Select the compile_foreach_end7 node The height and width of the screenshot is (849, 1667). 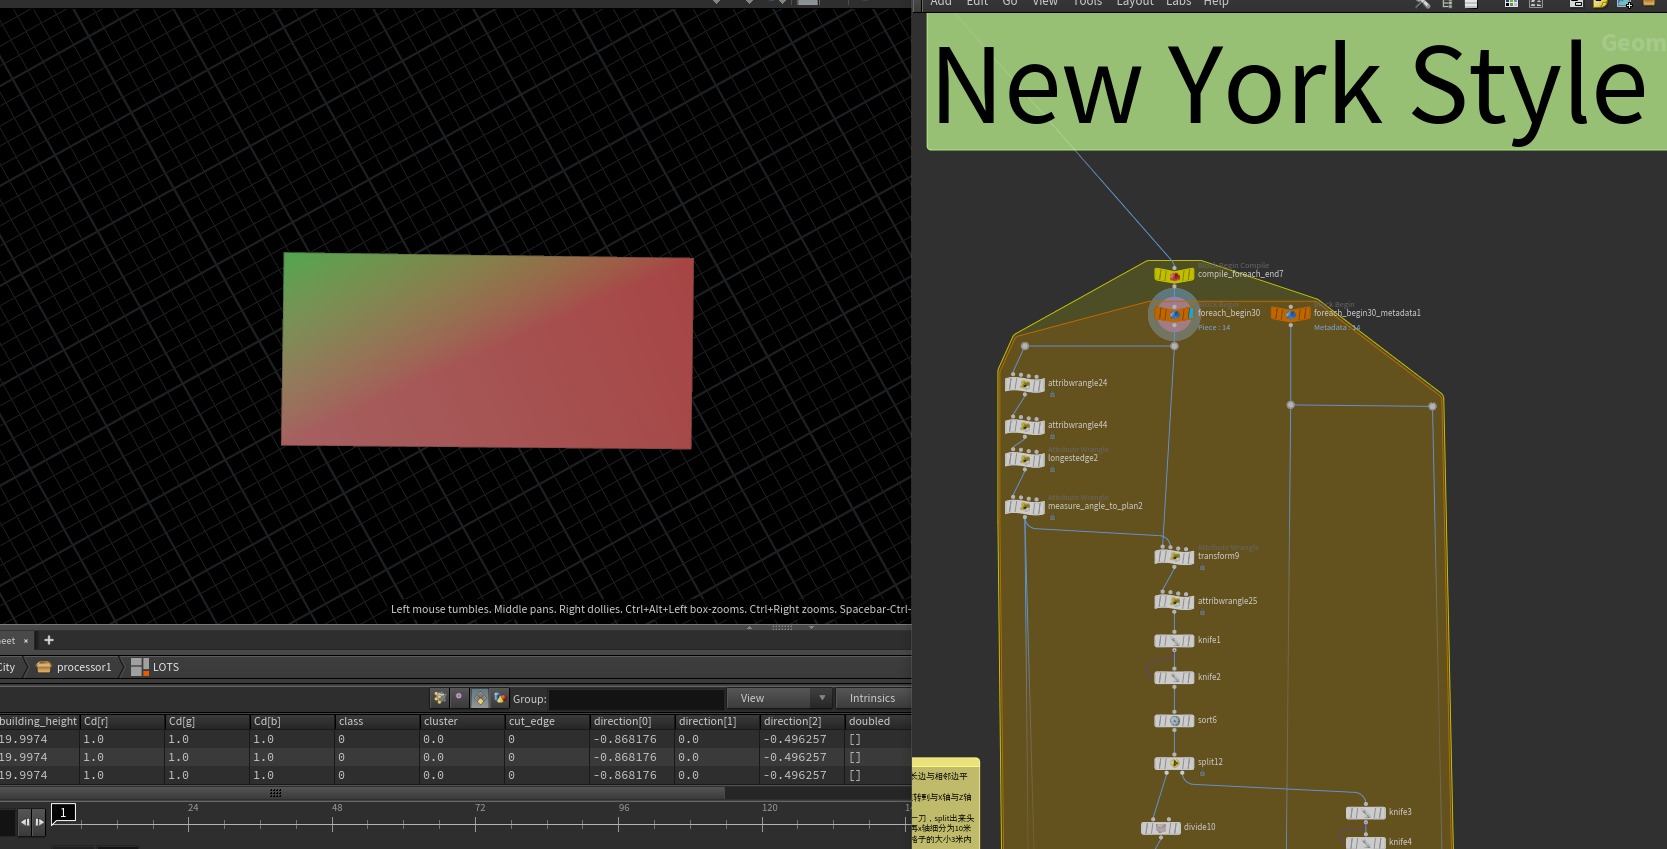click(1174, 275)
